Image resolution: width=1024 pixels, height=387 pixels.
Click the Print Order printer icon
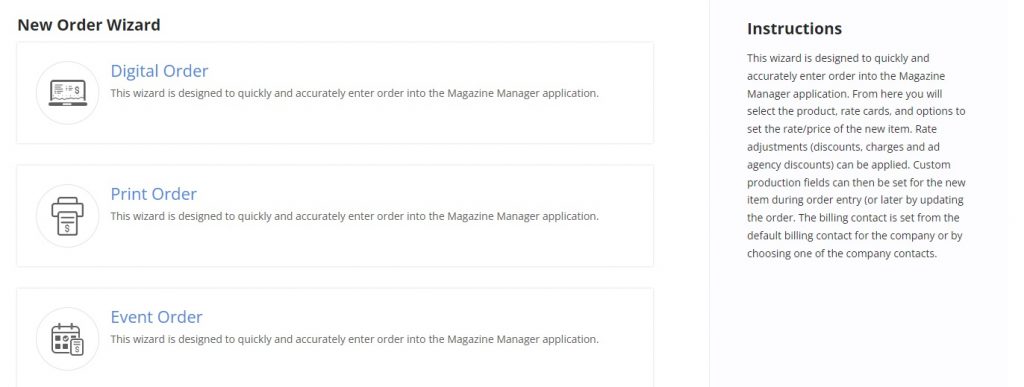(x=67, y=216)
